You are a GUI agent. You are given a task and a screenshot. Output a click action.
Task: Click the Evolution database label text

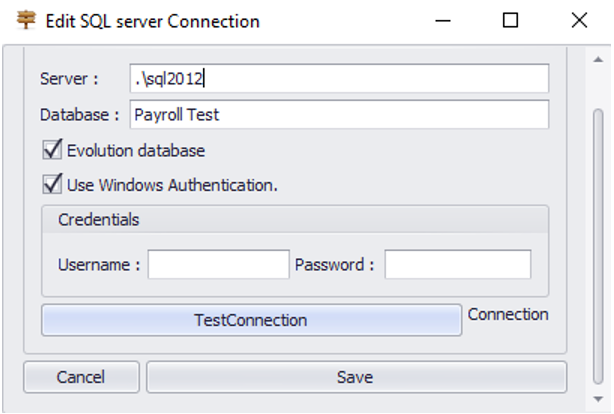point(135,151)
